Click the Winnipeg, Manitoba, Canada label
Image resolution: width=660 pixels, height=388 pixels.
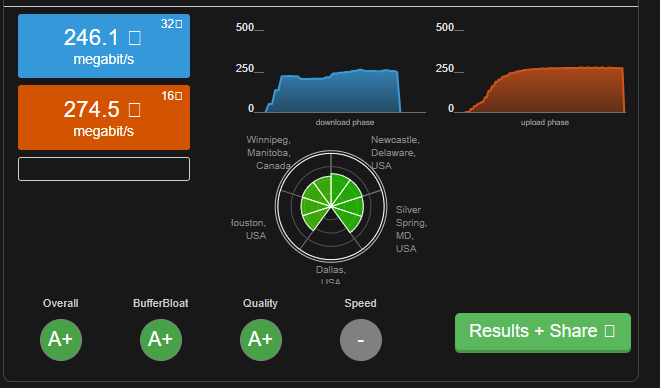pos(269,152)
